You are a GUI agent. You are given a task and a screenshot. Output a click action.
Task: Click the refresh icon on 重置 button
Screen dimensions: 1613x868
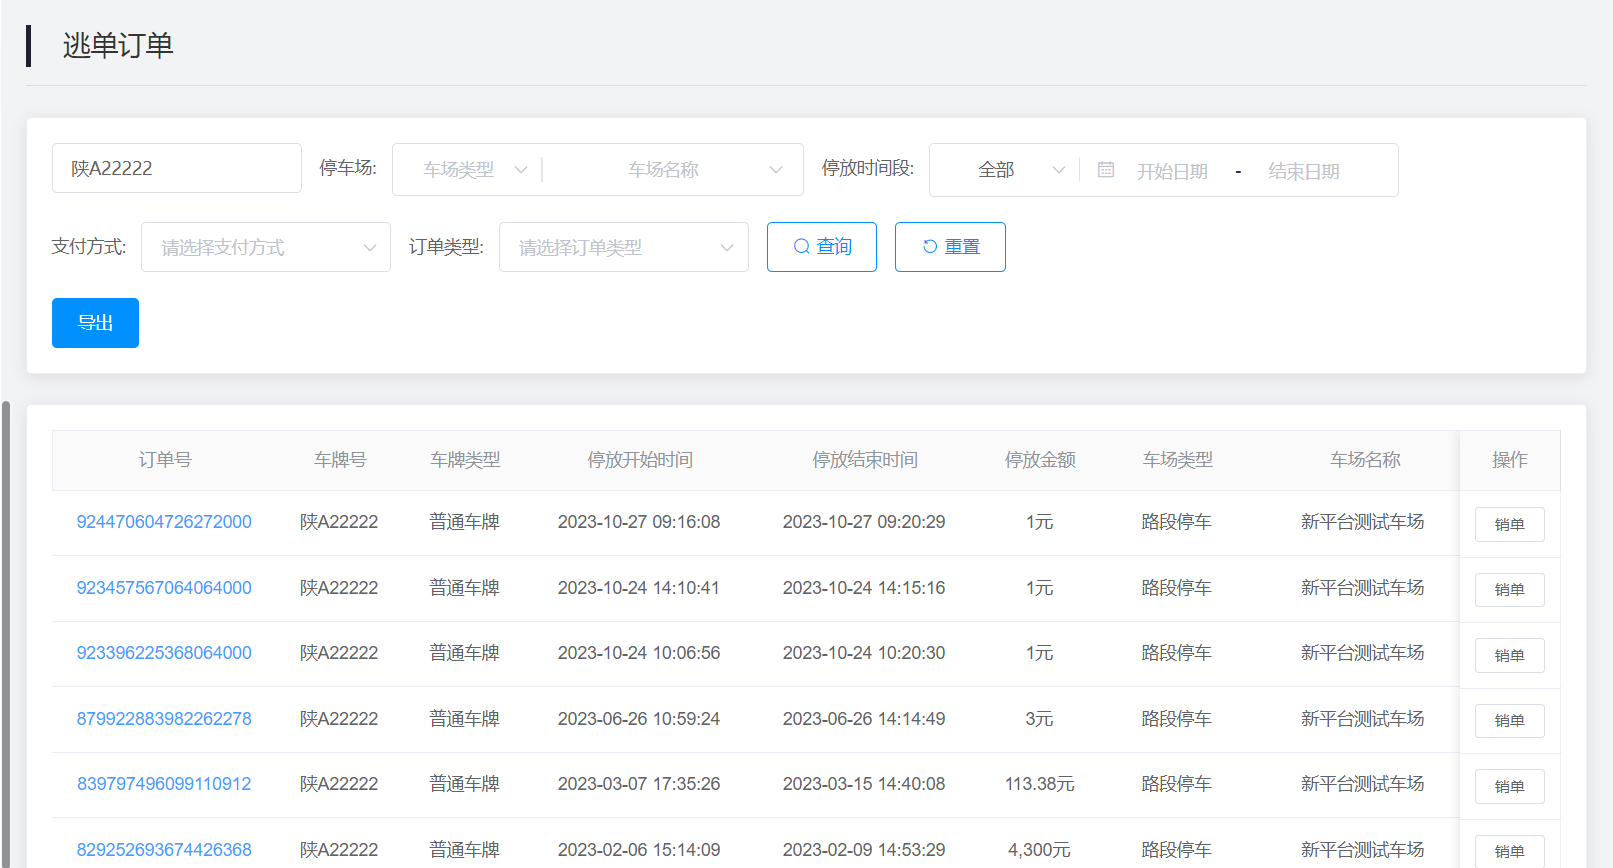929,247
